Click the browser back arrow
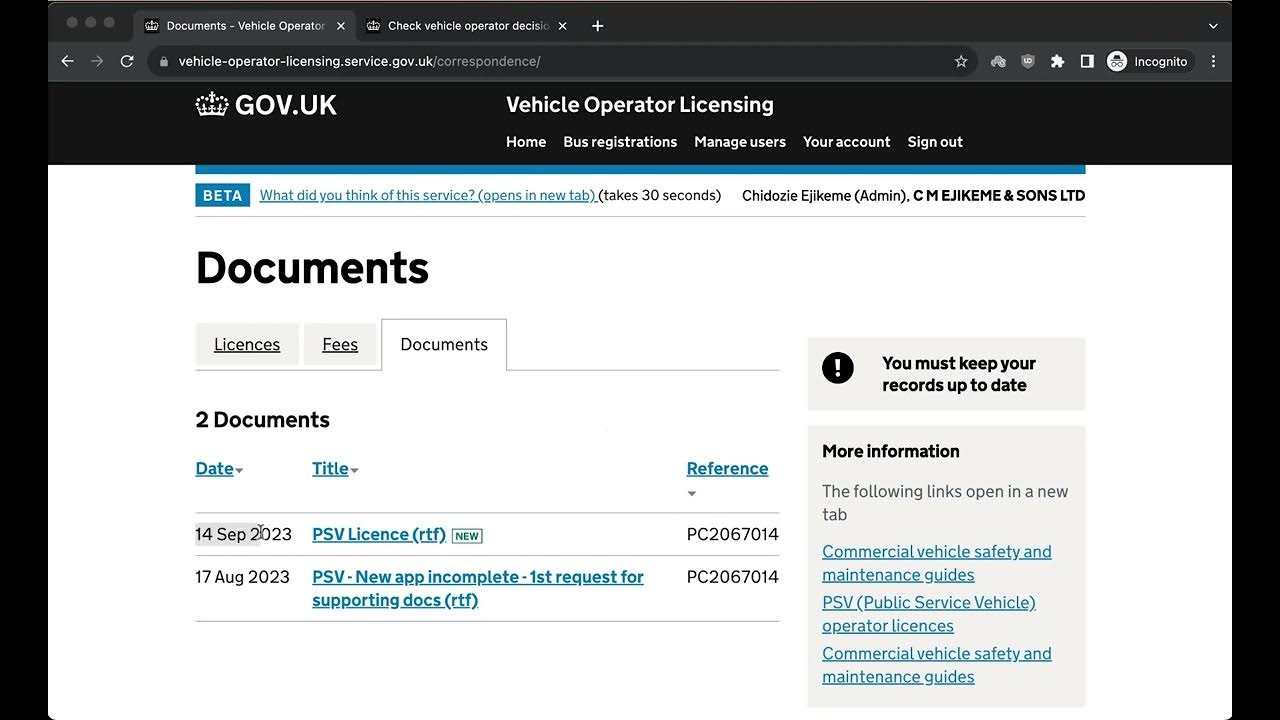 [68, 61]
